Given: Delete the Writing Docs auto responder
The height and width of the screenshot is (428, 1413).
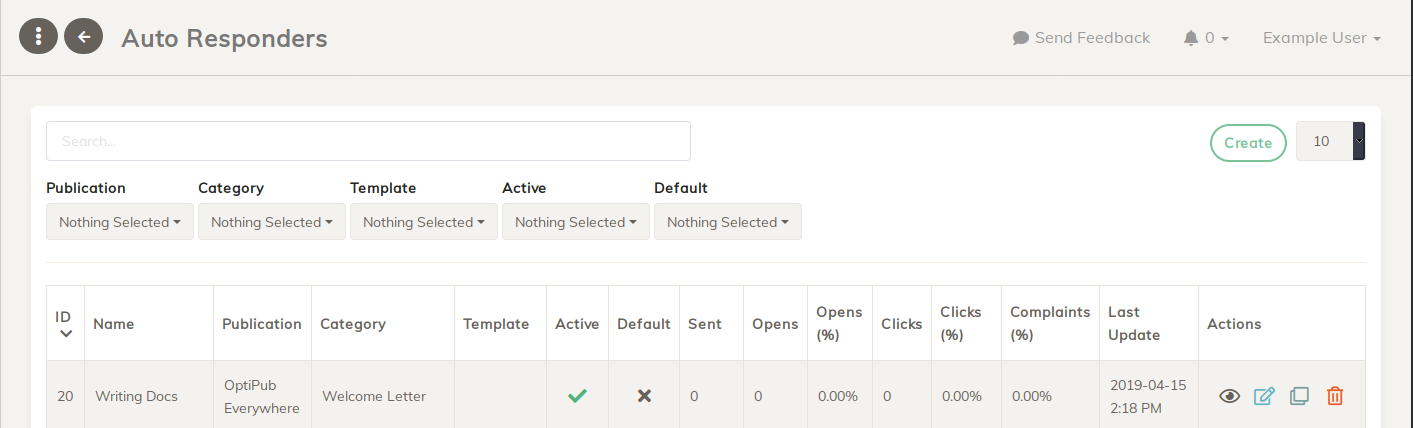Looking at the screenshot, I should (x=1335, y=396).
